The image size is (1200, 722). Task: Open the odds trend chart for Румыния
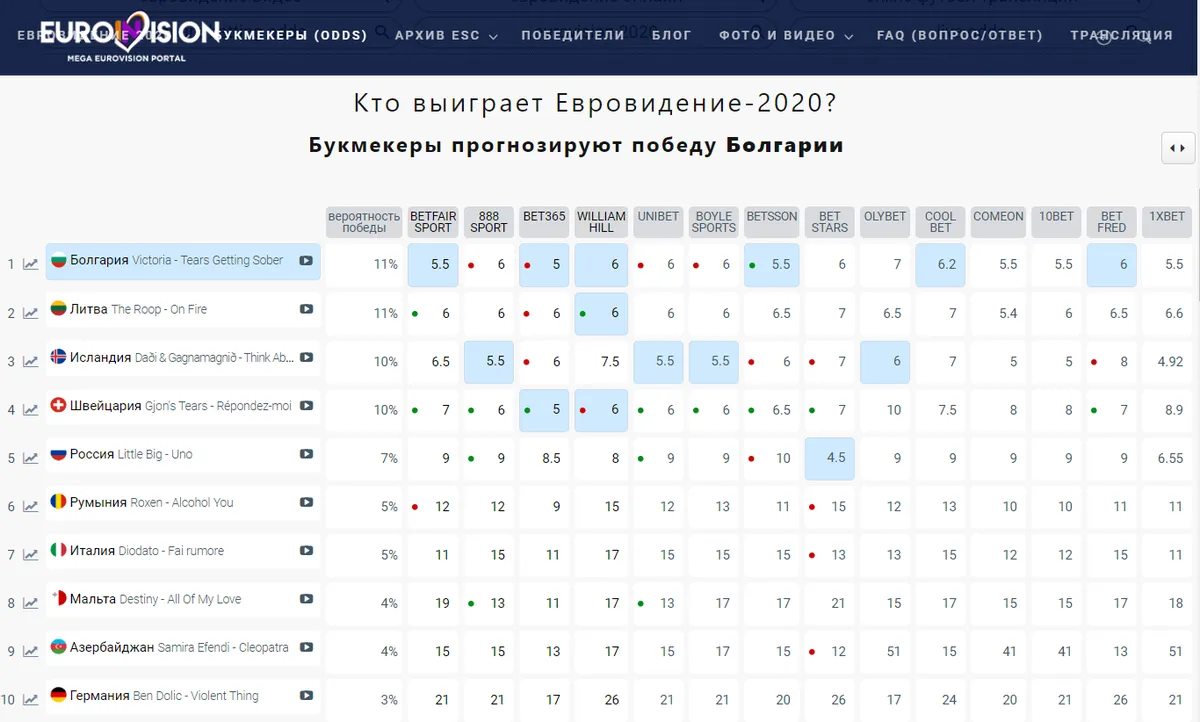click(x=31, y=507)
